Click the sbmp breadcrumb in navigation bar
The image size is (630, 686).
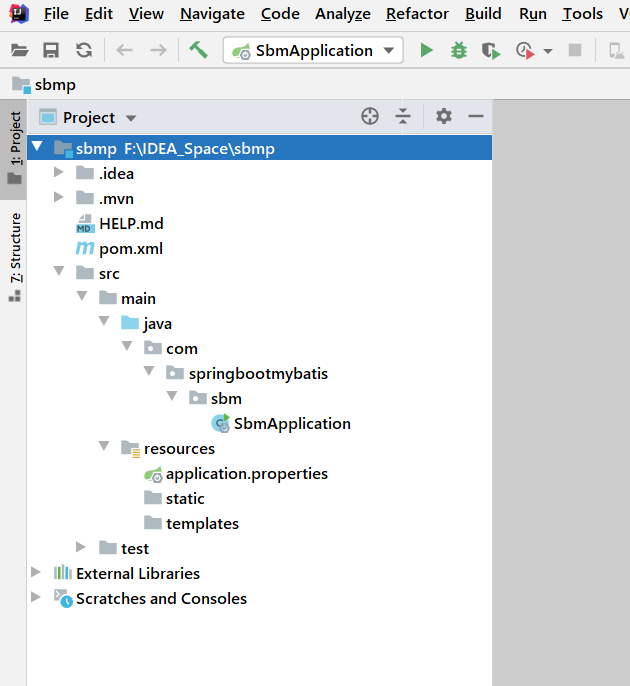[x=44, y=84]
